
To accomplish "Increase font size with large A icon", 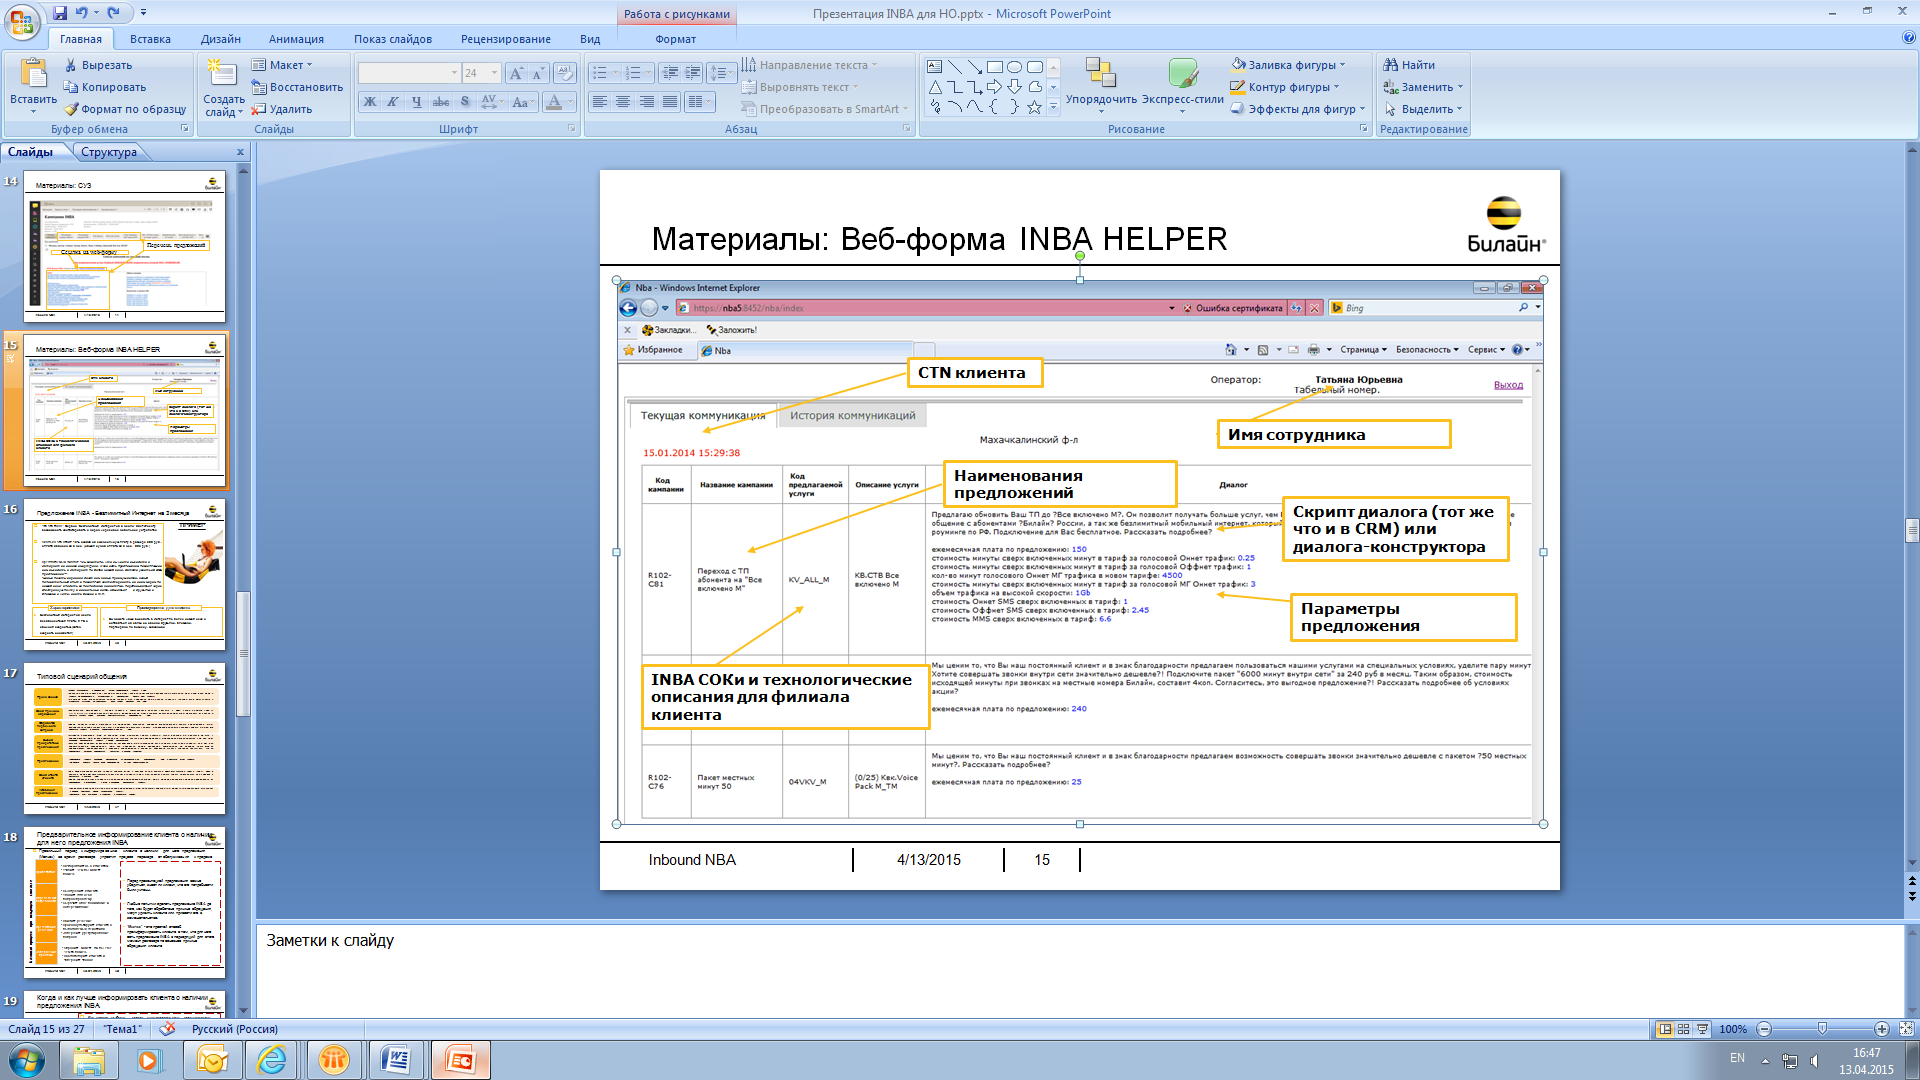I will tap(515, 73).
